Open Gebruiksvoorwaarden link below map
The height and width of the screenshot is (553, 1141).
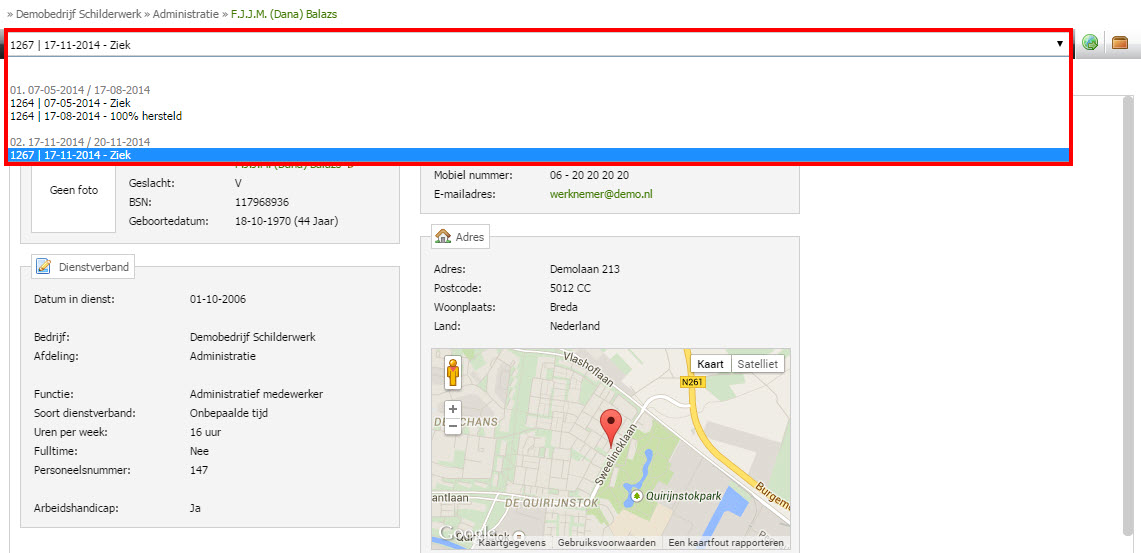pyautogui.click(x=607, y=543)
